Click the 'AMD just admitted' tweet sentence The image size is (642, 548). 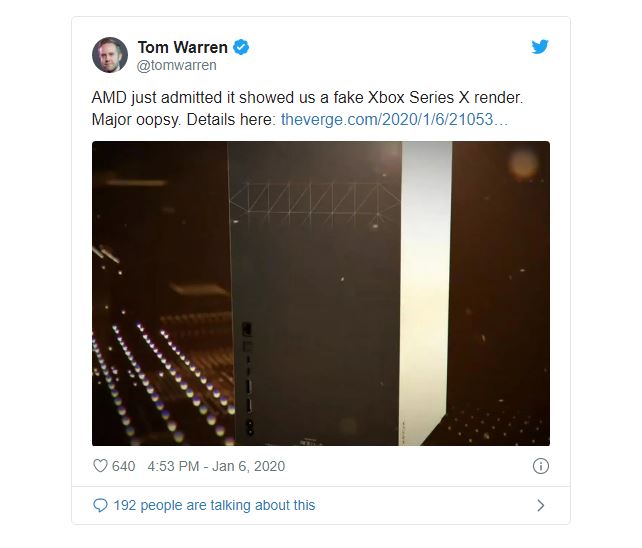[307, 97]
